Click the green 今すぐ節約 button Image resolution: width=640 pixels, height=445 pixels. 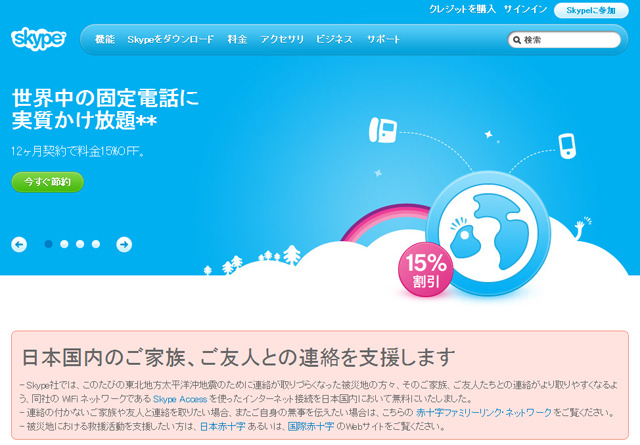[x=48, y=182]
